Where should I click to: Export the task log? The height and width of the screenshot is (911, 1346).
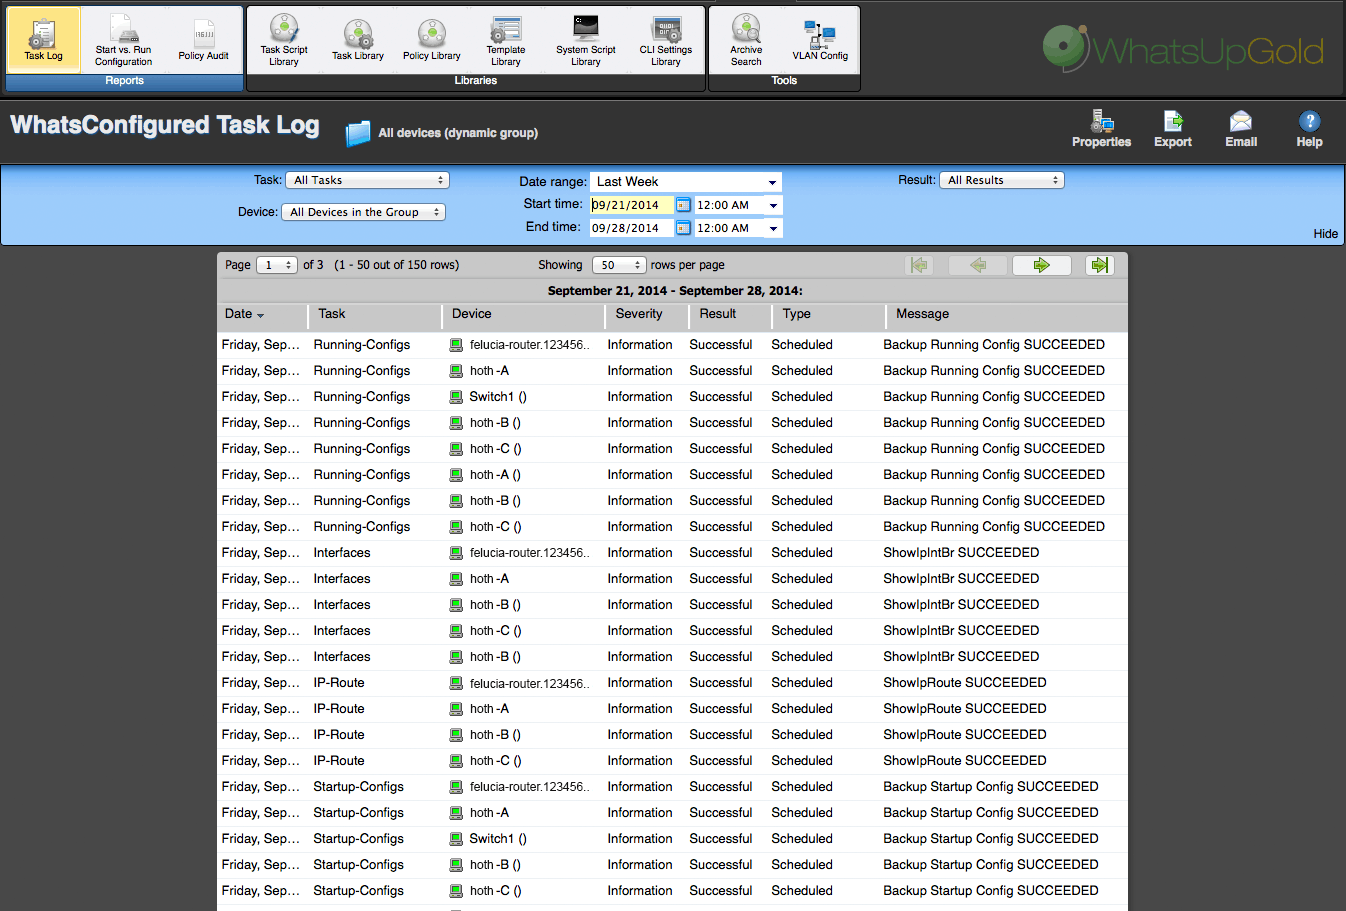[1172, 128]
